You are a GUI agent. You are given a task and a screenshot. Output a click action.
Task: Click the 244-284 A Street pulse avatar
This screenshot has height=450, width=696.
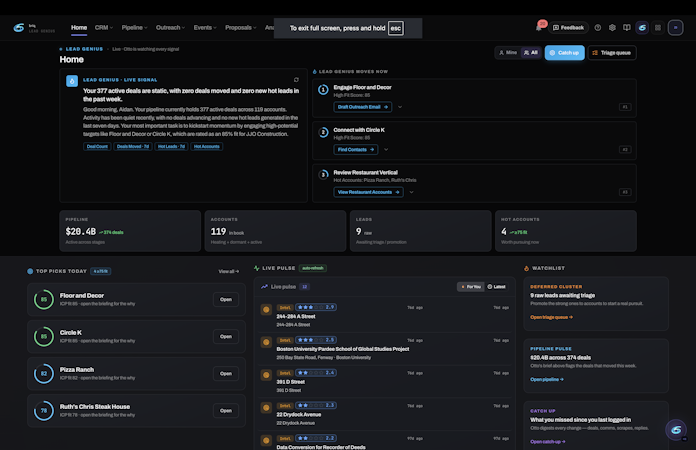[266, 310]
